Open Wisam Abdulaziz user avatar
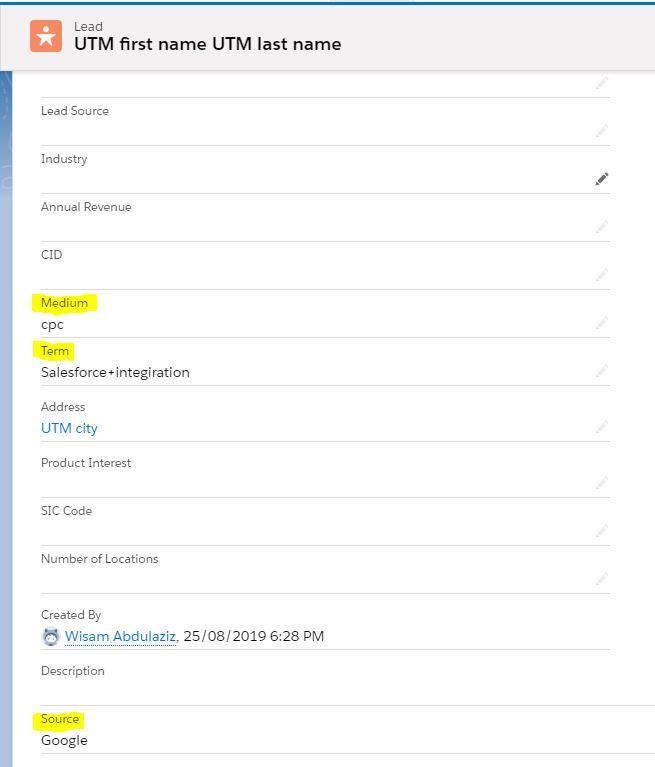Image resolution: width=655 pixels, height=767 pixels. pyautogui.click(x=51, y=636)
